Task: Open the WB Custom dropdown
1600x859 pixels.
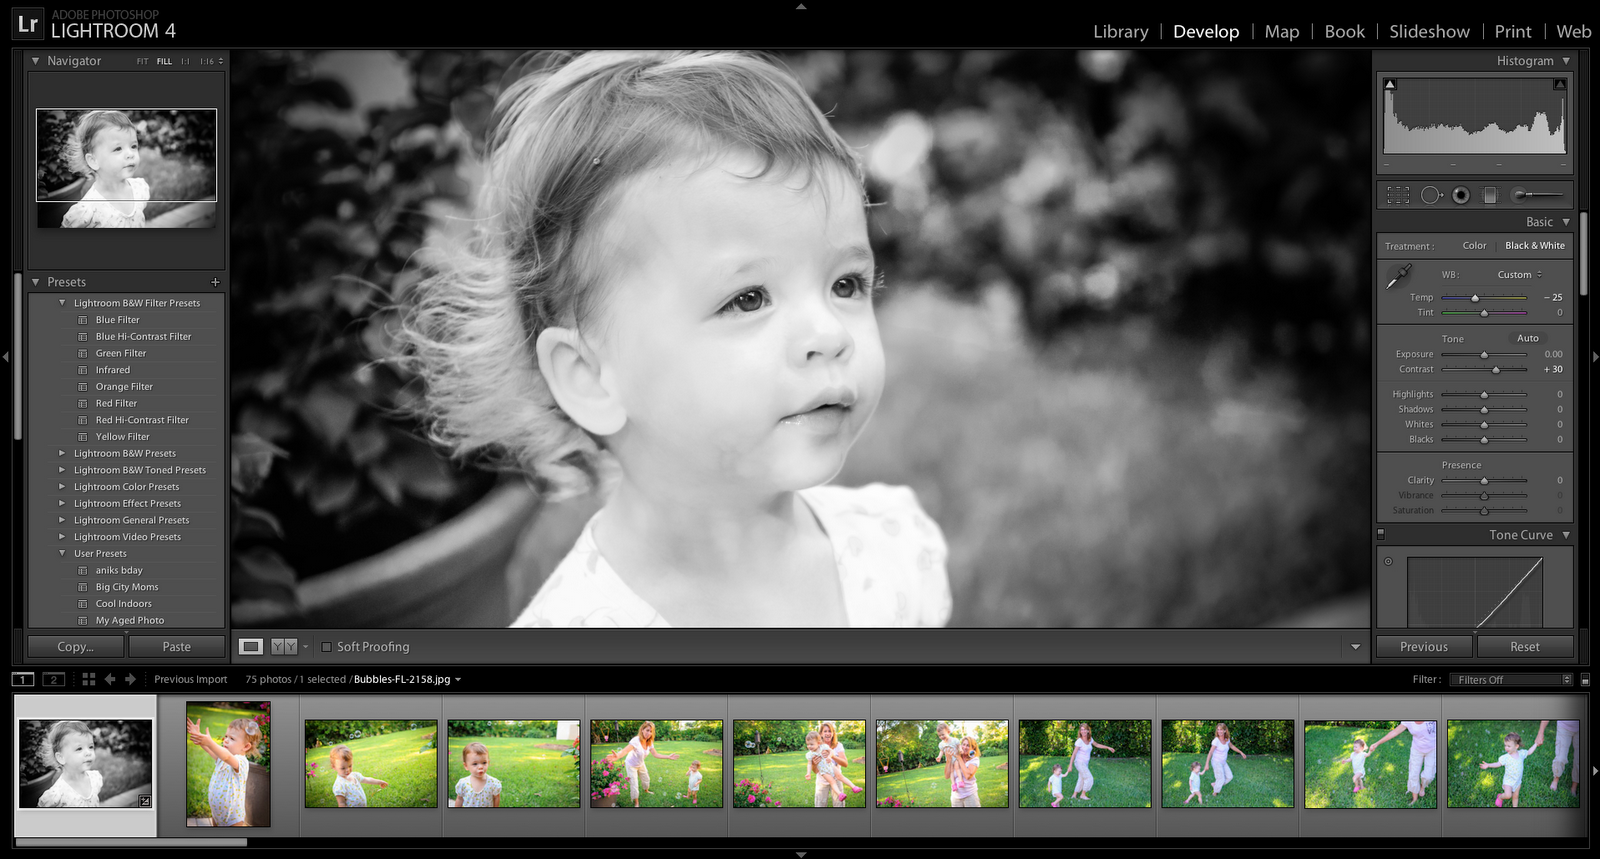Action: [1520, 275]
